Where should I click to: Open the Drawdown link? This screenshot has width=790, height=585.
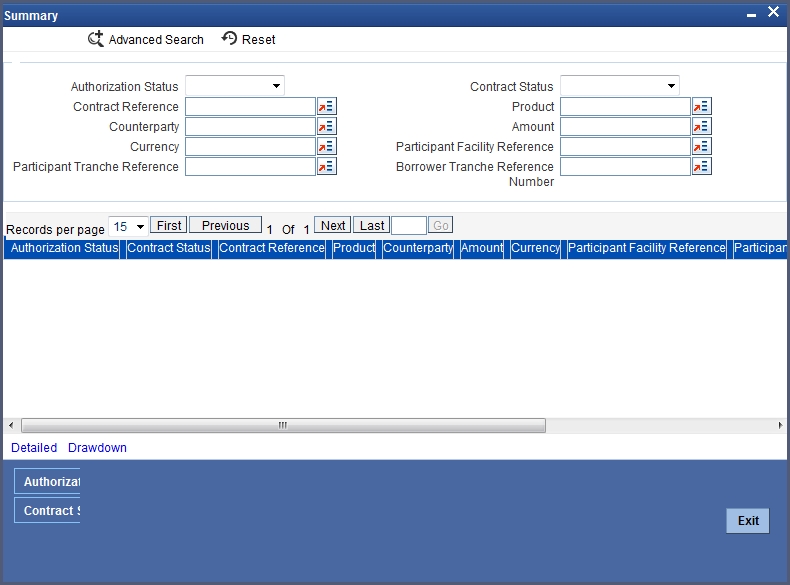tap(97, 447)
